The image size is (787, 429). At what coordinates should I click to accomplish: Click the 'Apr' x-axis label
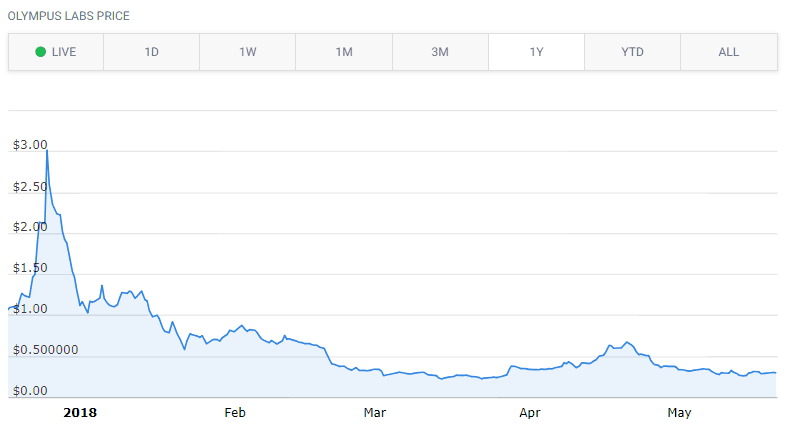[530, 413]
